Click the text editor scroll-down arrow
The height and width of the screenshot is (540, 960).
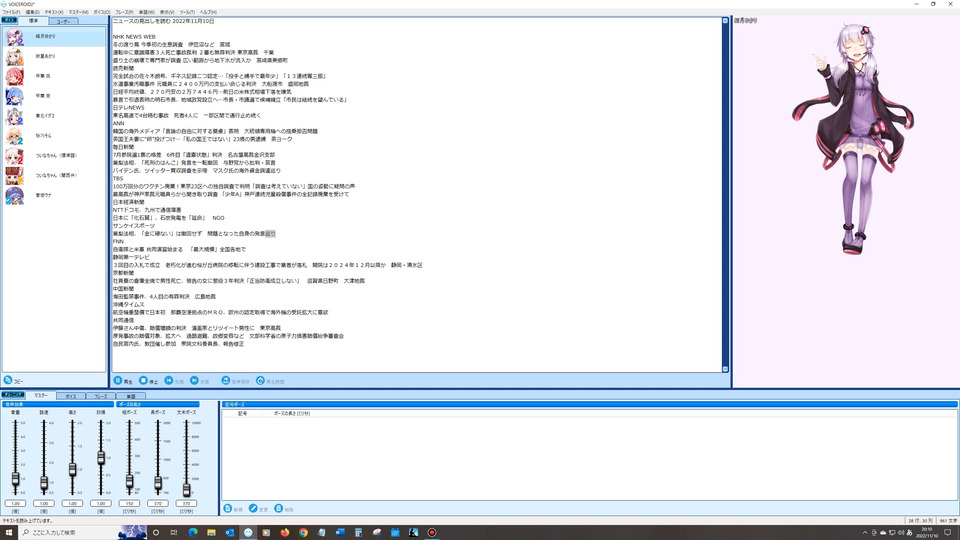coord(725,369)
